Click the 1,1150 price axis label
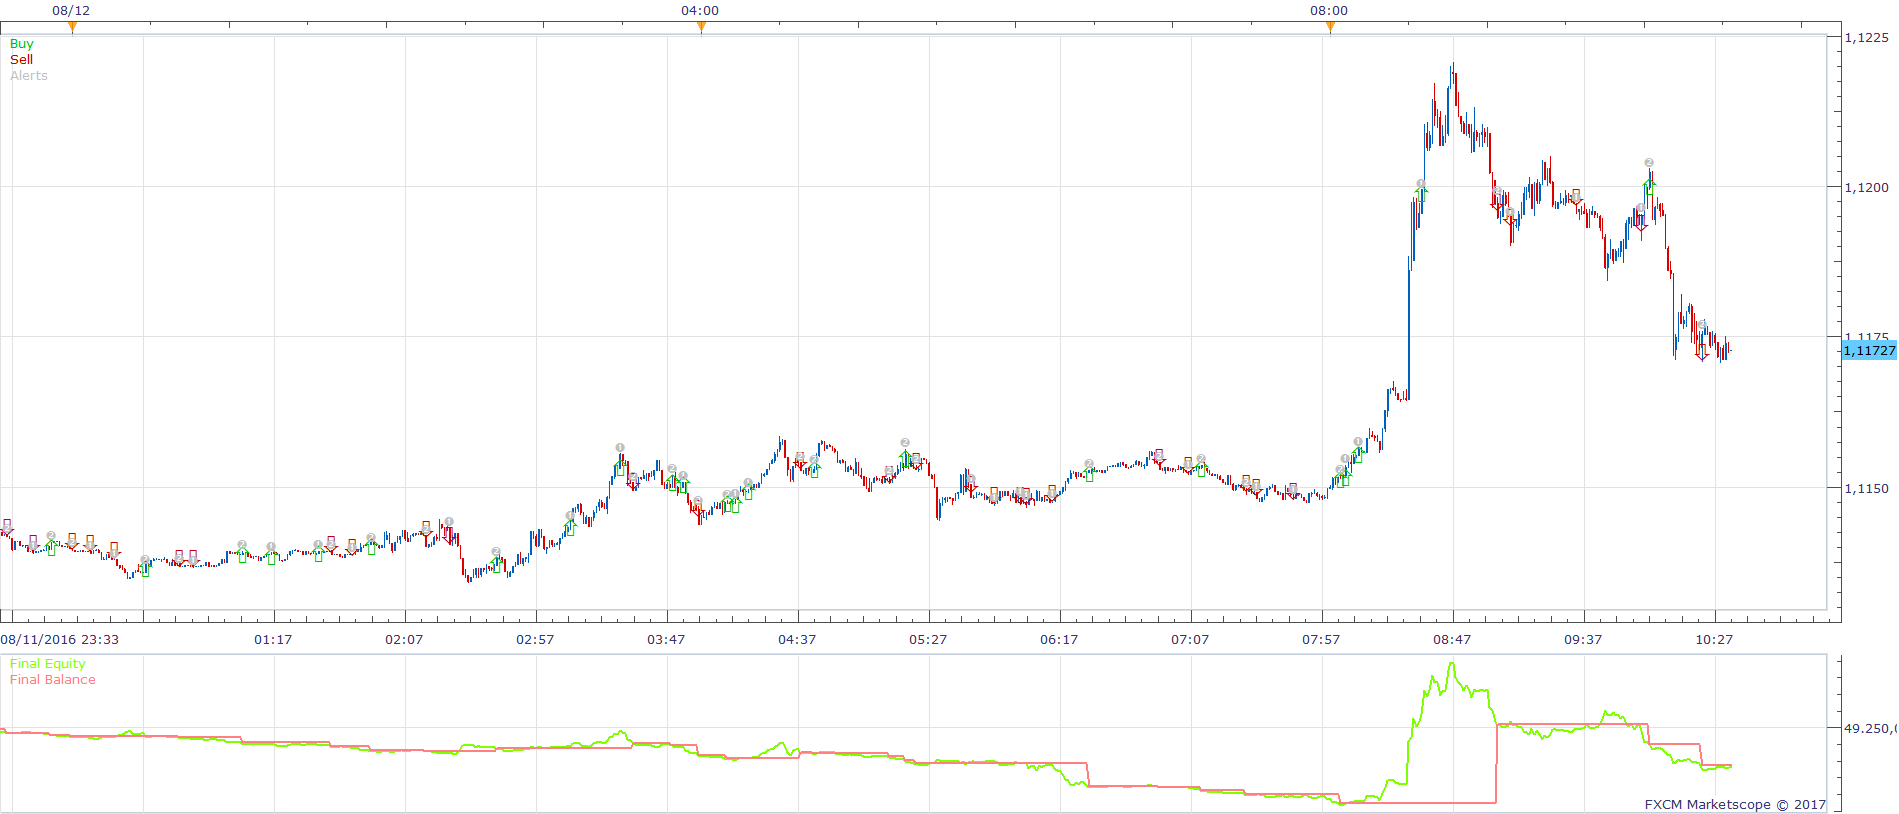Screen dimensions: 1899x814 pos(1867,488)
